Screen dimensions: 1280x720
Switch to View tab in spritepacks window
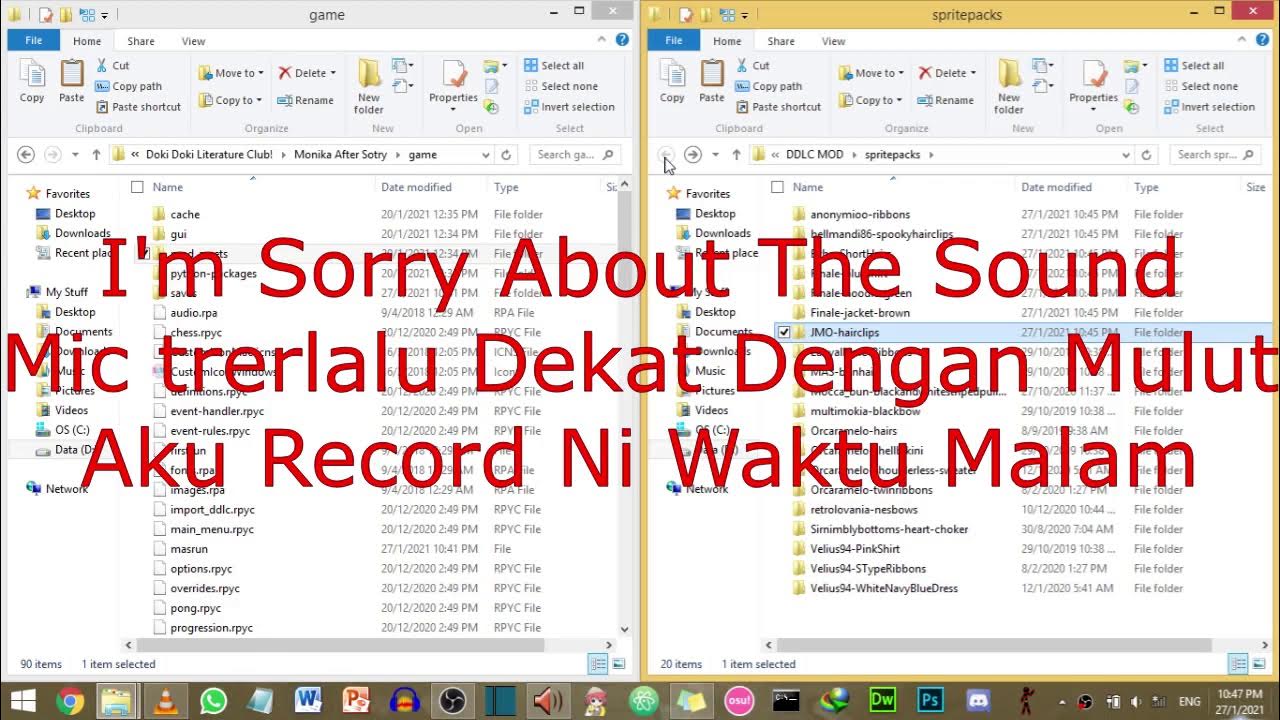833,41
